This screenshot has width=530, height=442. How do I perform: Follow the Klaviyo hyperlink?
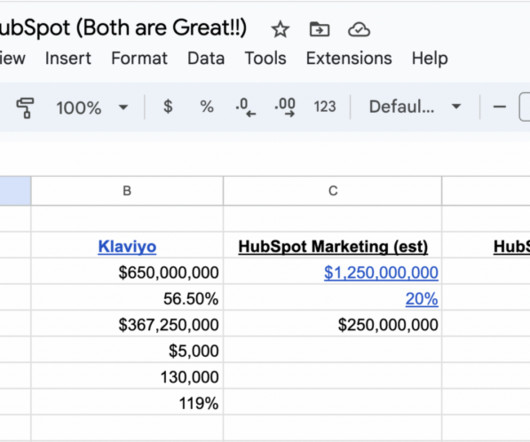click(127, 246)
